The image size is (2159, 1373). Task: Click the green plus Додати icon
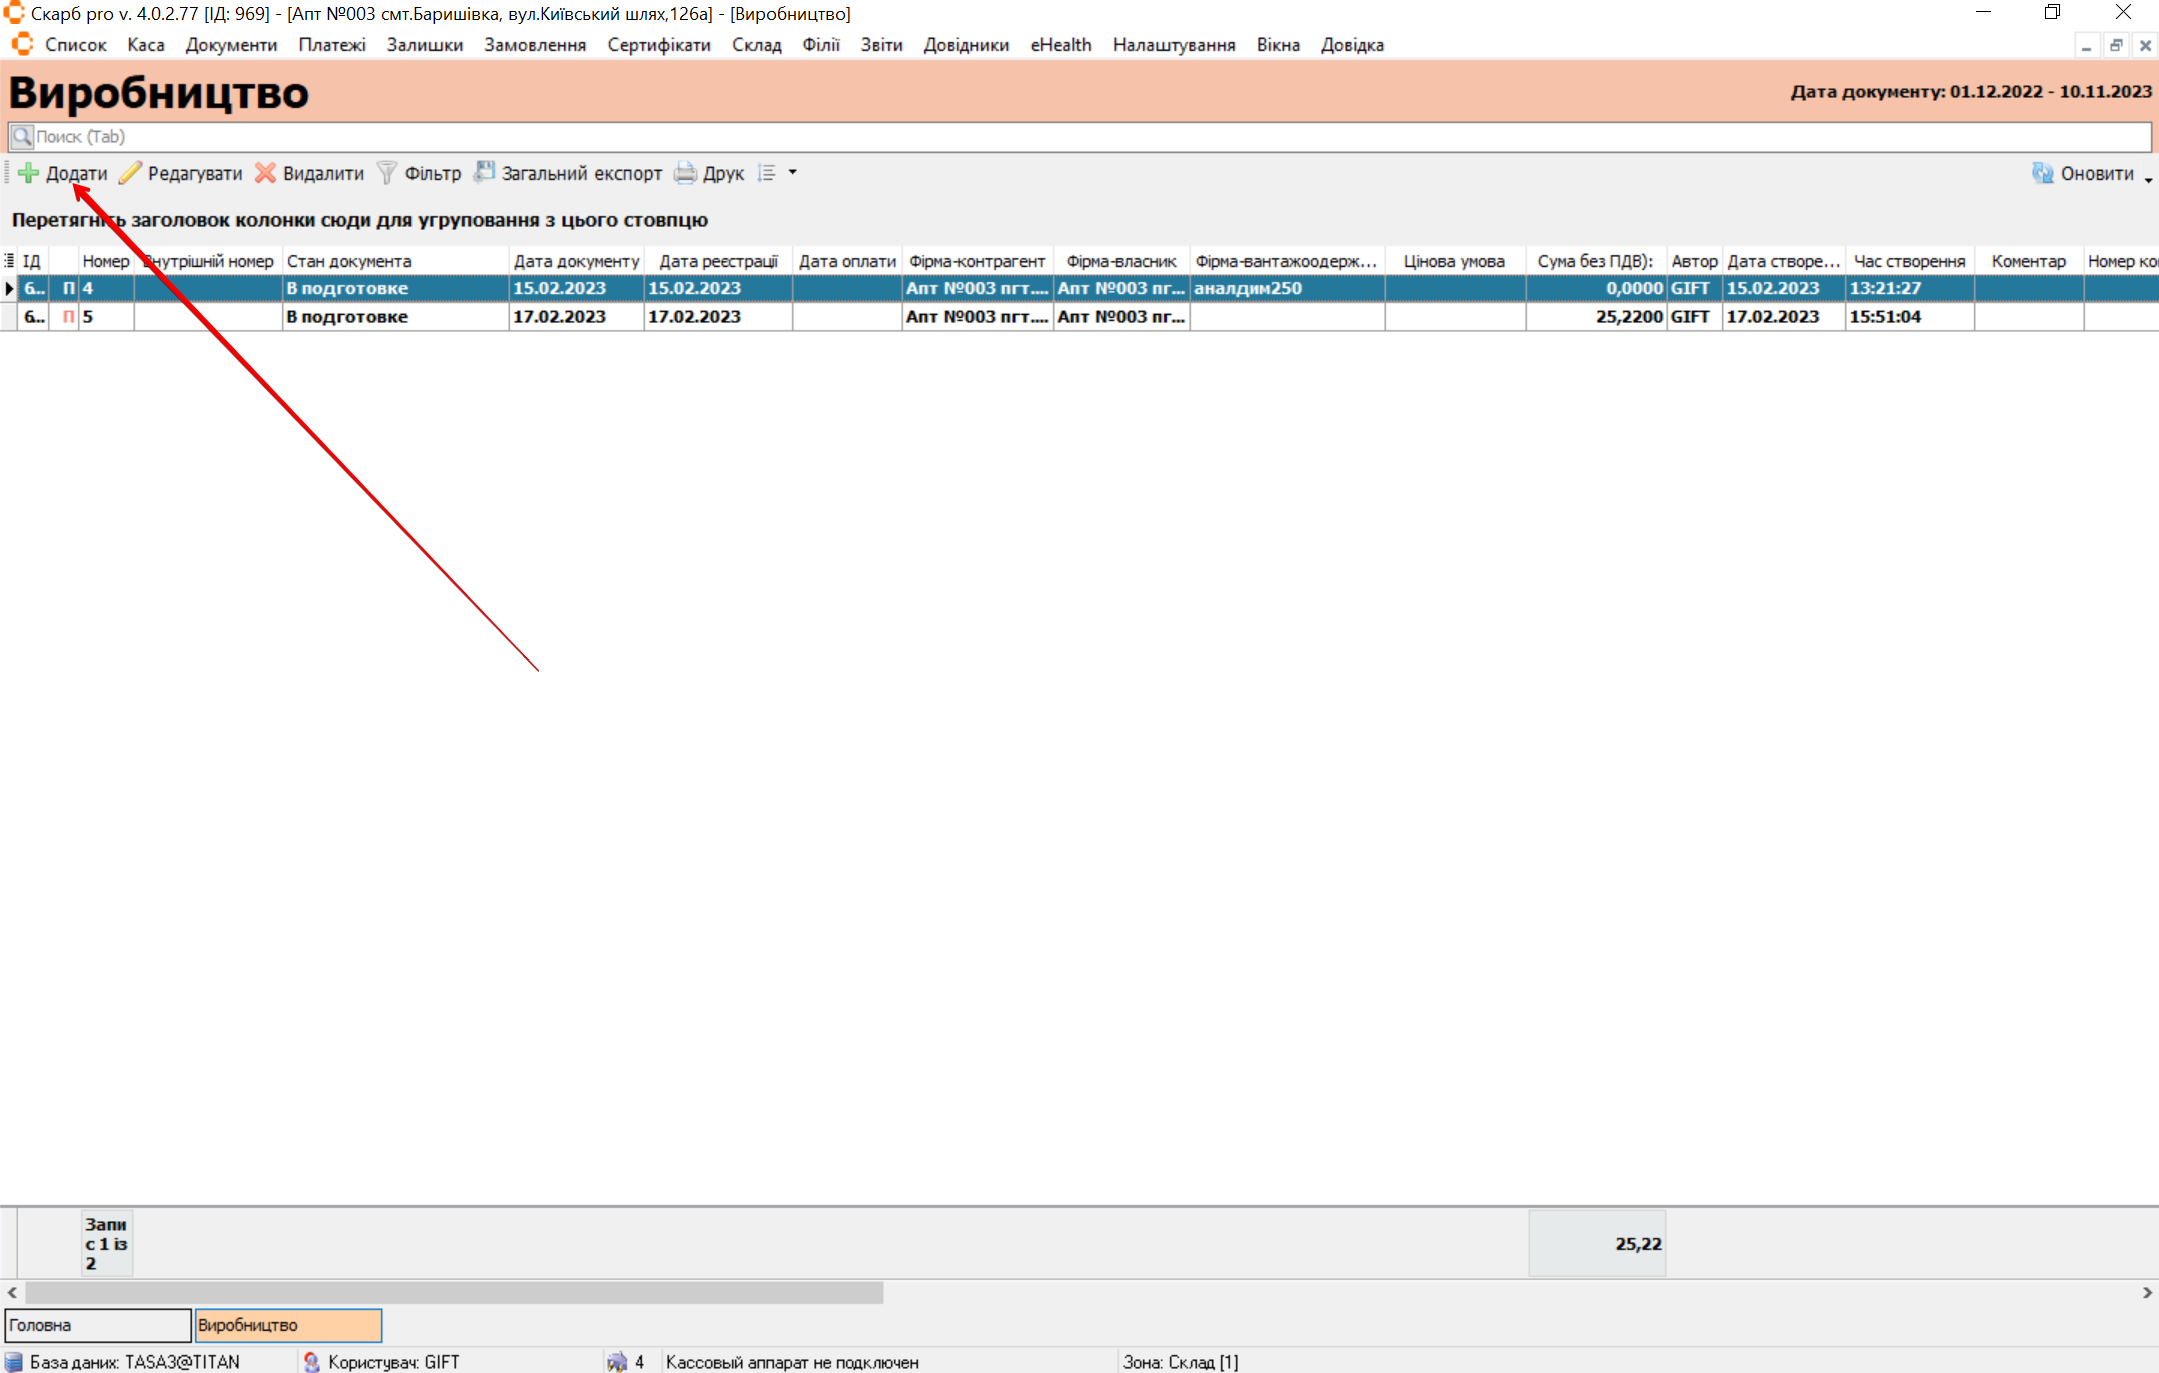coord(29,173)
